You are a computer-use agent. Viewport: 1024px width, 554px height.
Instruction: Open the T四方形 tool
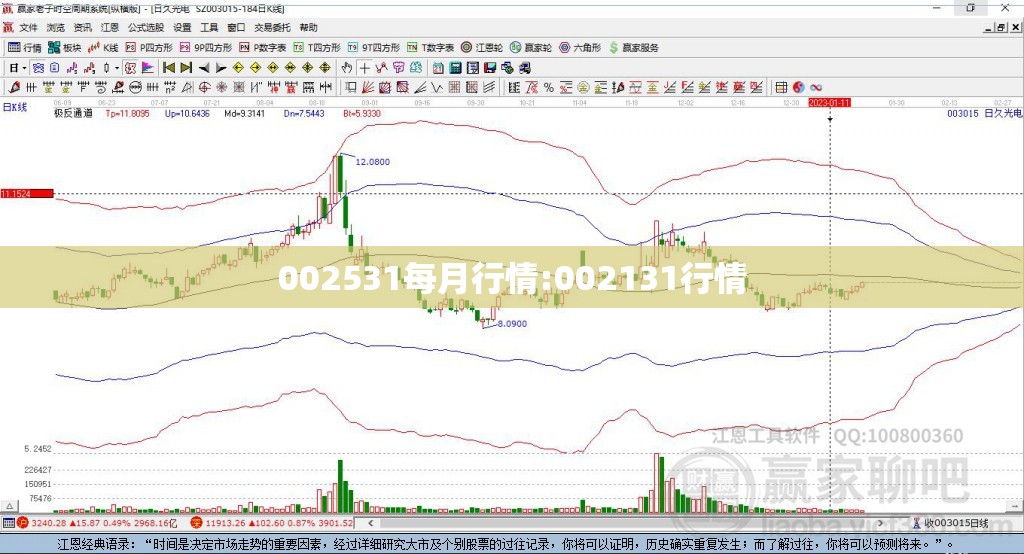pos(317,48)
